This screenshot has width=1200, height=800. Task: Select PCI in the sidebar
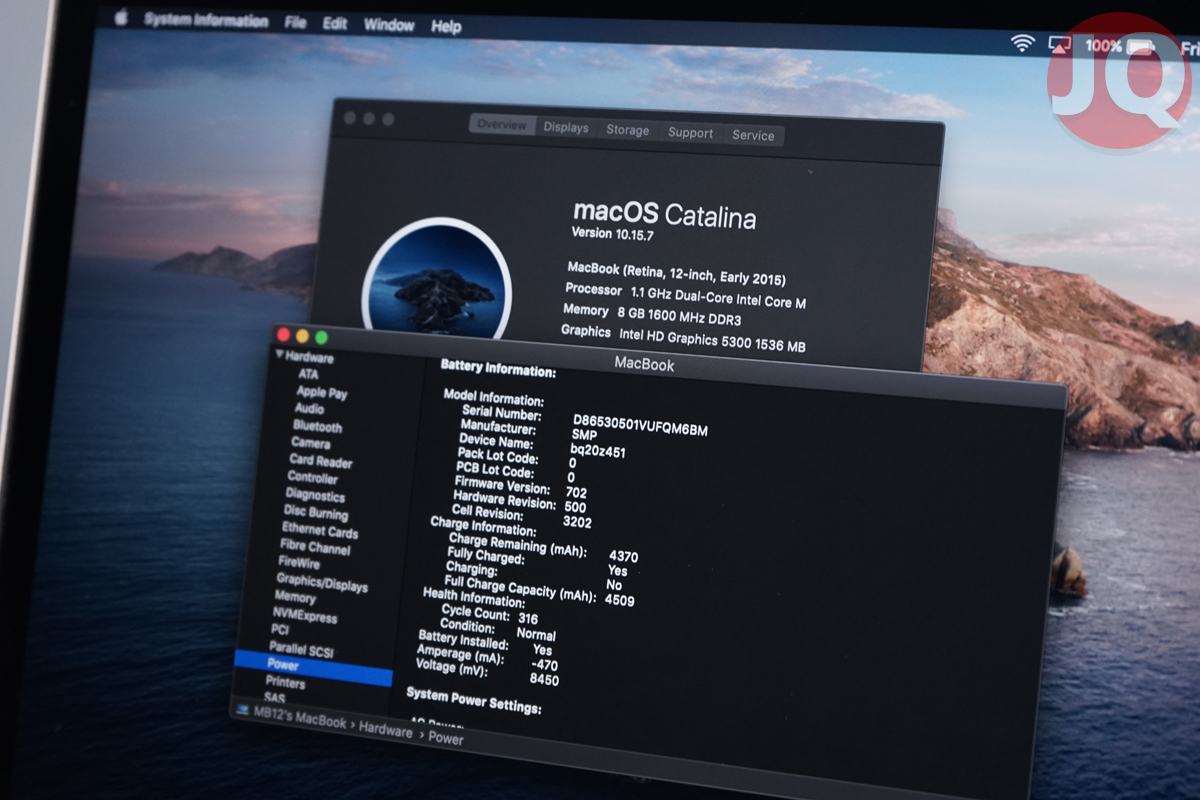pyautogui.click(x=280, y=630)
